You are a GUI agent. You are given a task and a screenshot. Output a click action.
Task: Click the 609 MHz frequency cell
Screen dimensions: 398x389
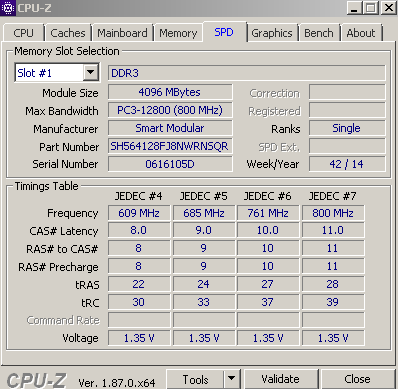[x=139, y=213]
